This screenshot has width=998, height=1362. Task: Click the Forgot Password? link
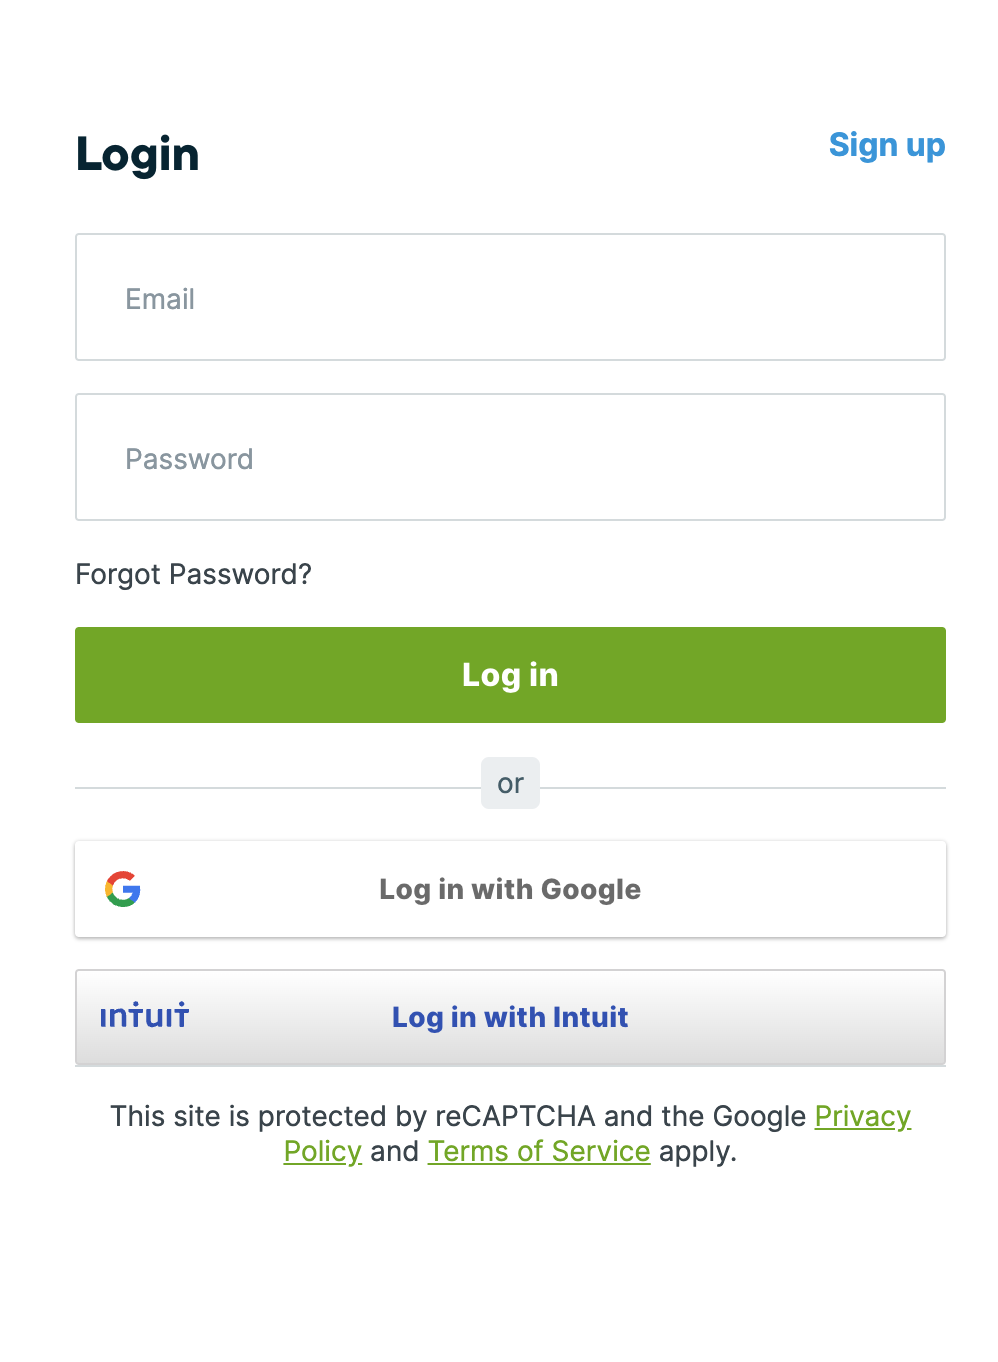coord(193,574)
